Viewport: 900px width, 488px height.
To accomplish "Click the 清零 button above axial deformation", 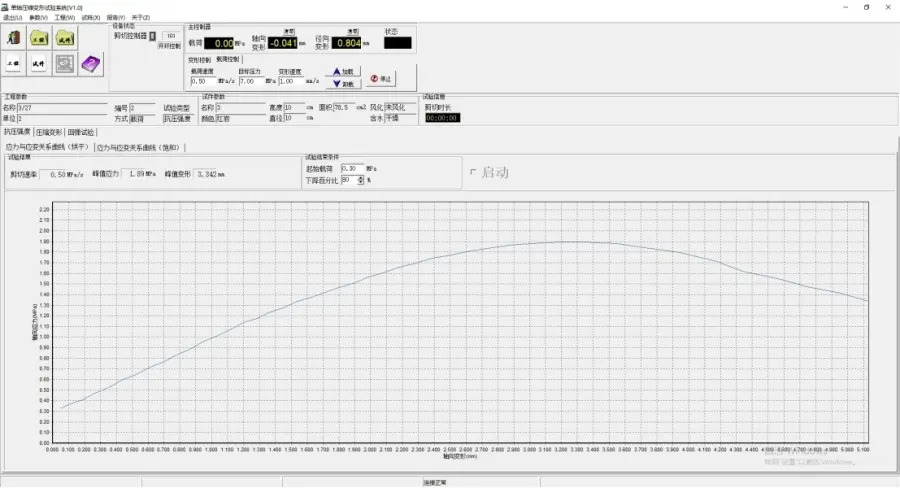I will [x=289, y=32].
